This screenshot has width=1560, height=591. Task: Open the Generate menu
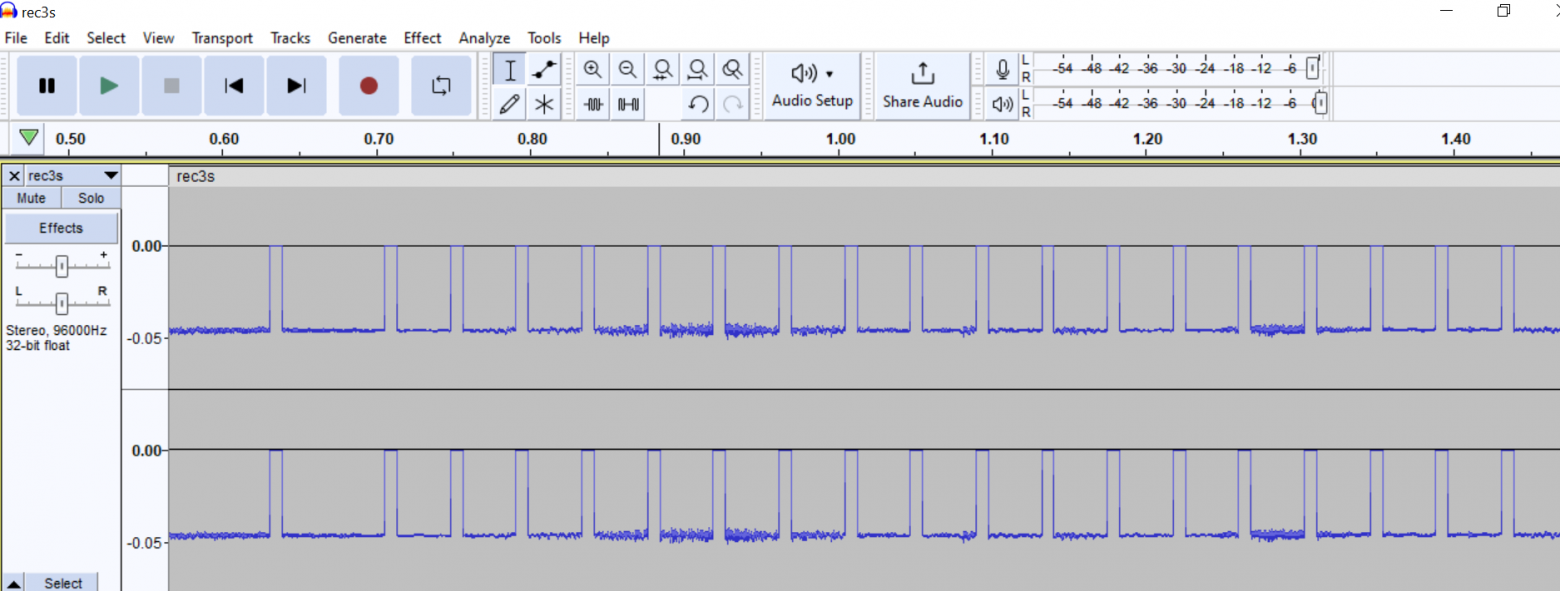(x=357, y=38)
